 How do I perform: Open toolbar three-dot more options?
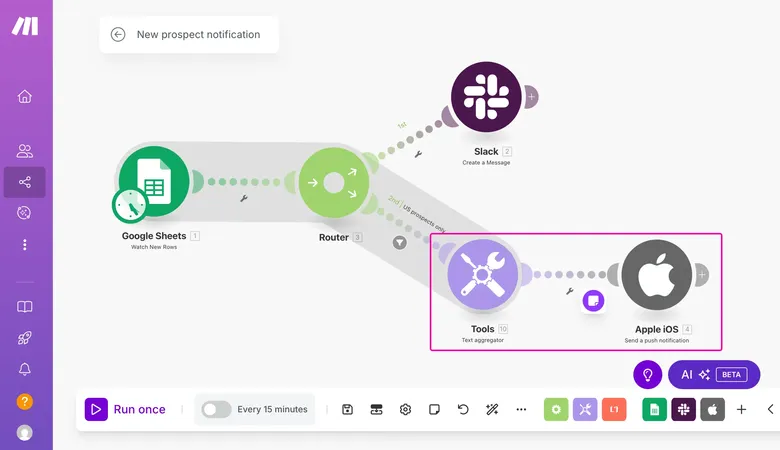pyautogui.click(x=521, y=409)
